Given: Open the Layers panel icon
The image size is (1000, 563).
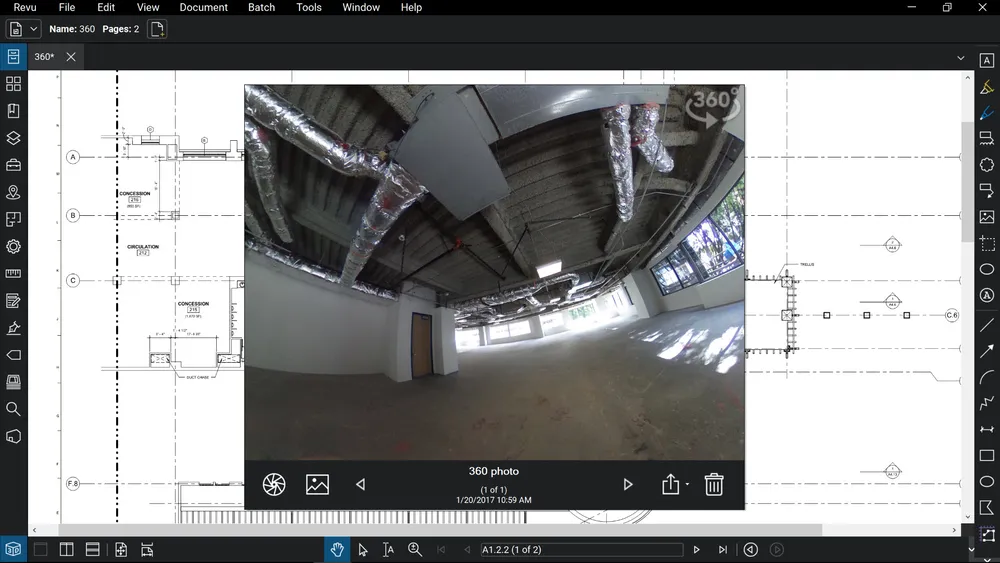Looking at the screenshot, I should 13,138.
